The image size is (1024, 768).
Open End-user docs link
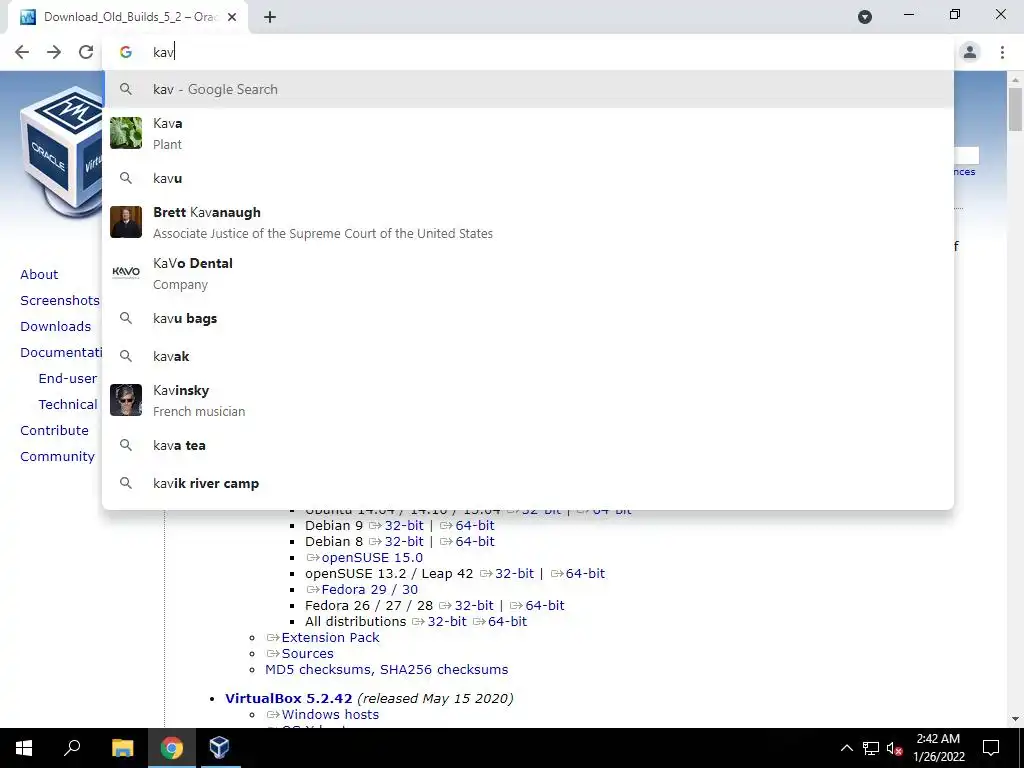[68, 379]
